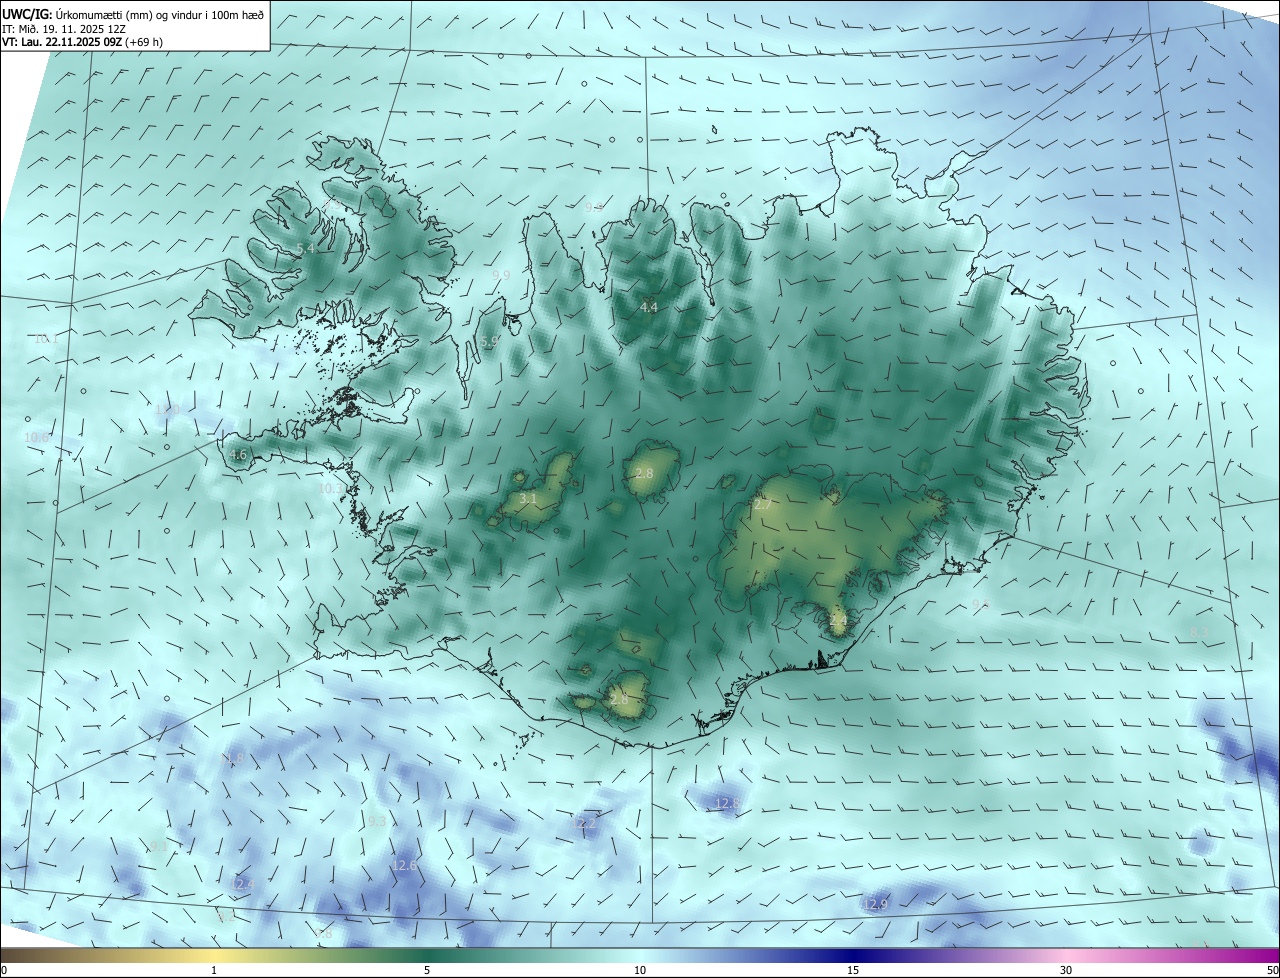
Task: Click the 12.0 value label over the sea
Action: pos(167,409)
